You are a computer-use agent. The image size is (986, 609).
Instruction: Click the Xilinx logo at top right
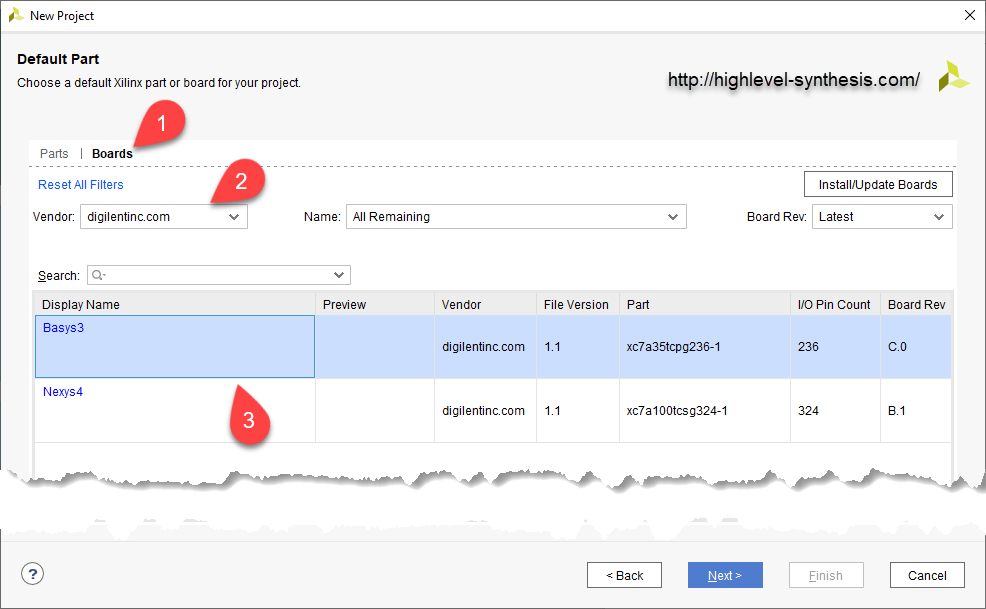953,77
